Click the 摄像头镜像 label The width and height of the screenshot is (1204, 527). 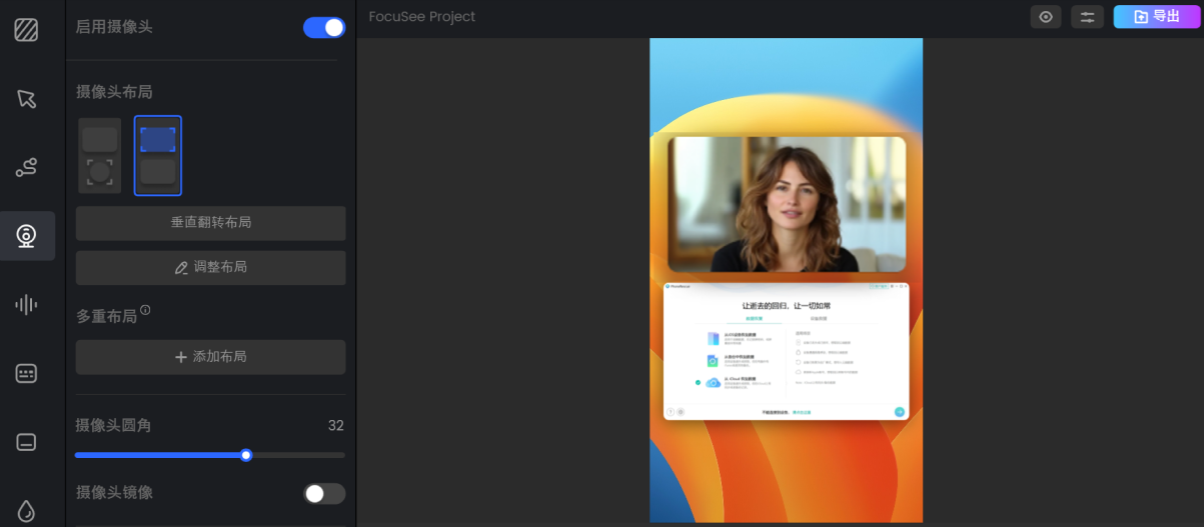pos(114,492)
